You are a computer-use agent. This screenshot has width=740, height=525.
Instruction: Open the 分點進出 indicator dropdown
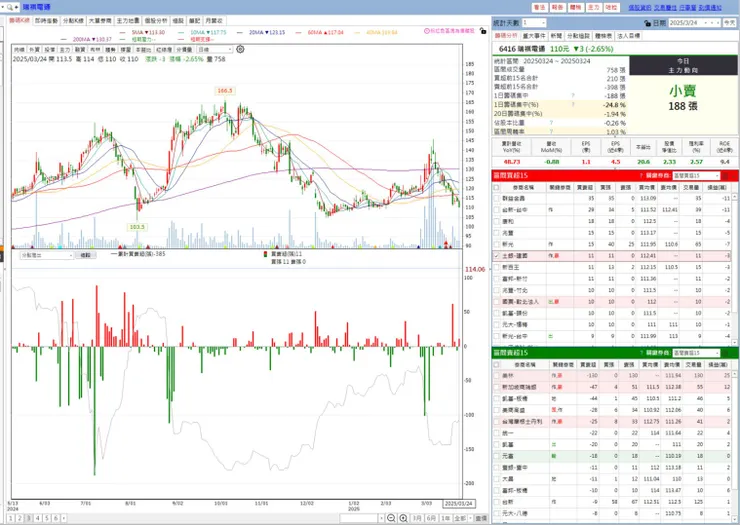(x=47, y=255)
